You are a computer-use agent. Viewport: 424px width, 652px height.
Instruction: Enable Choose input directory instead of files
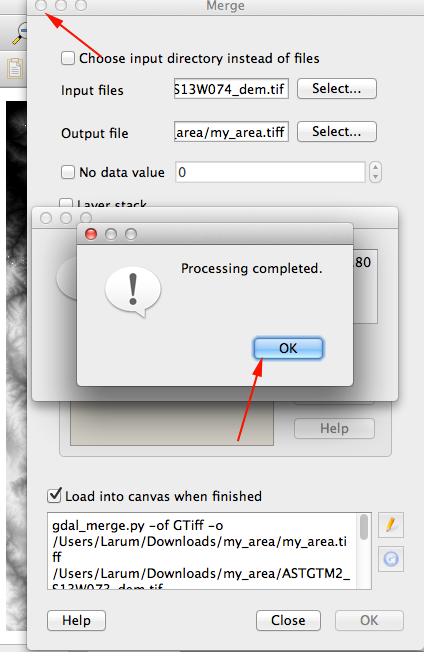click(x=68, y=58)
